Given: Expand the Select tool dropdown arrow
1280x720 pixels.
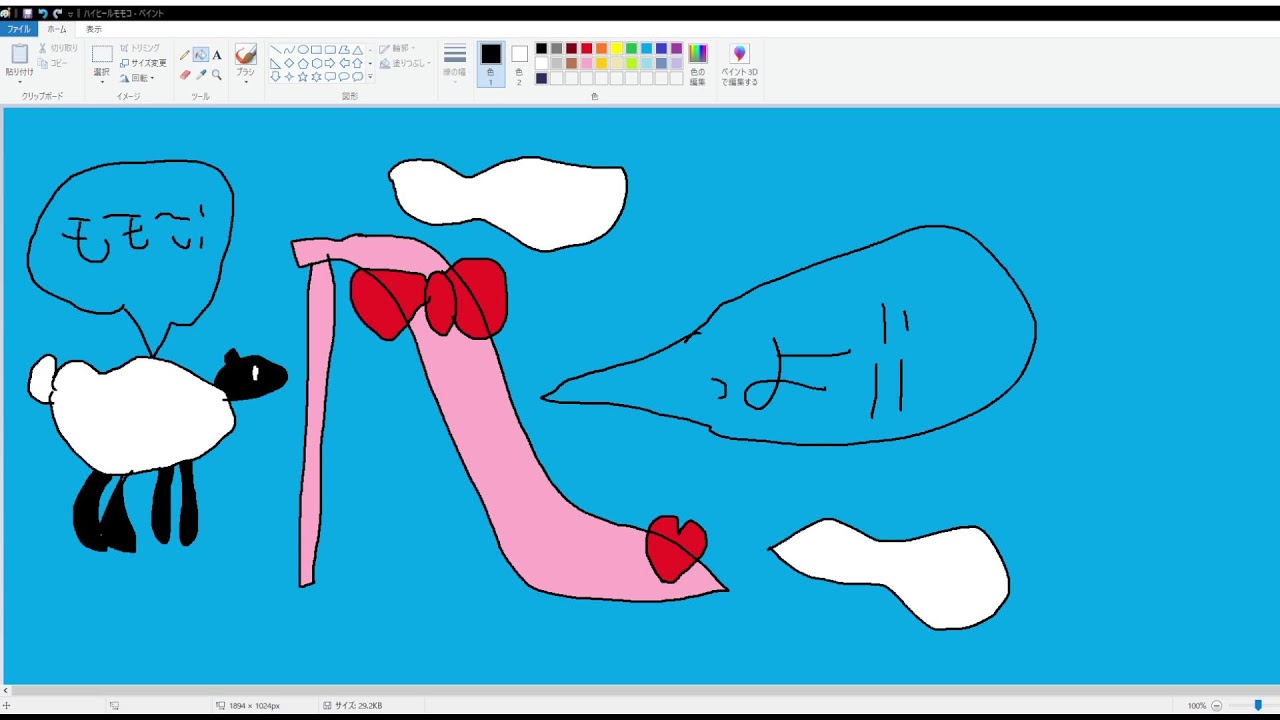Looking at the screenshot, I should tap(102, 81).
